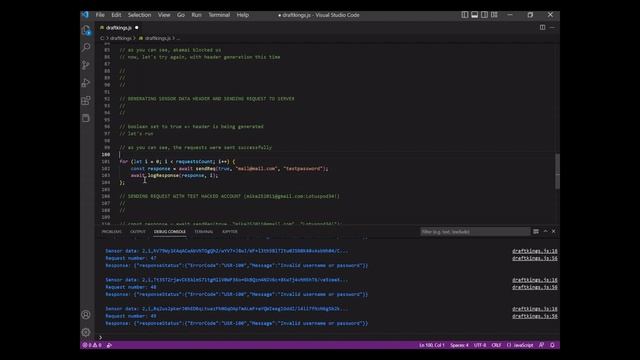Expand the C: drive breadcrumb

point(102,38)
